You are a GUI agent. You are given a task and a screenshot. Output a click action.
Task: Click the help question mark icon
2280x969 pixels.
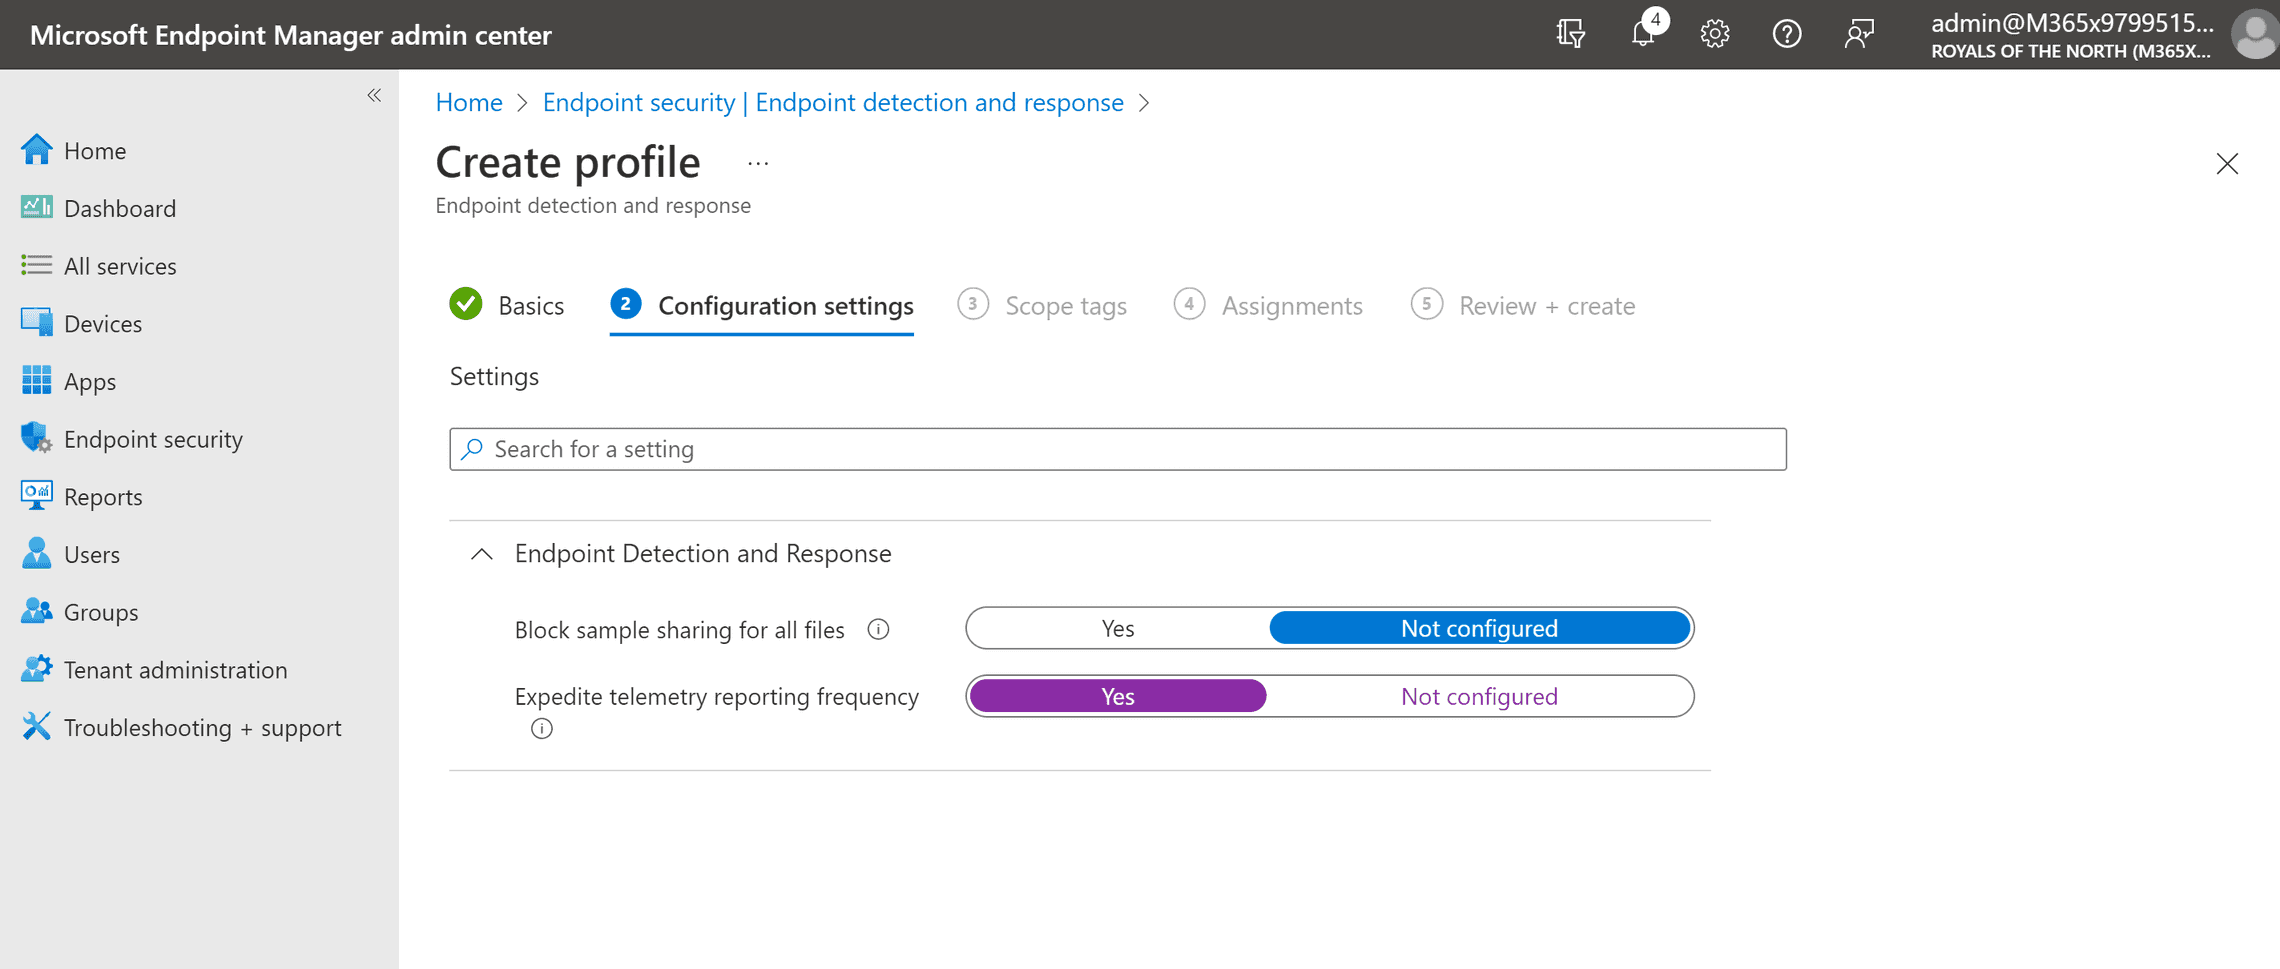[1786, 34]
